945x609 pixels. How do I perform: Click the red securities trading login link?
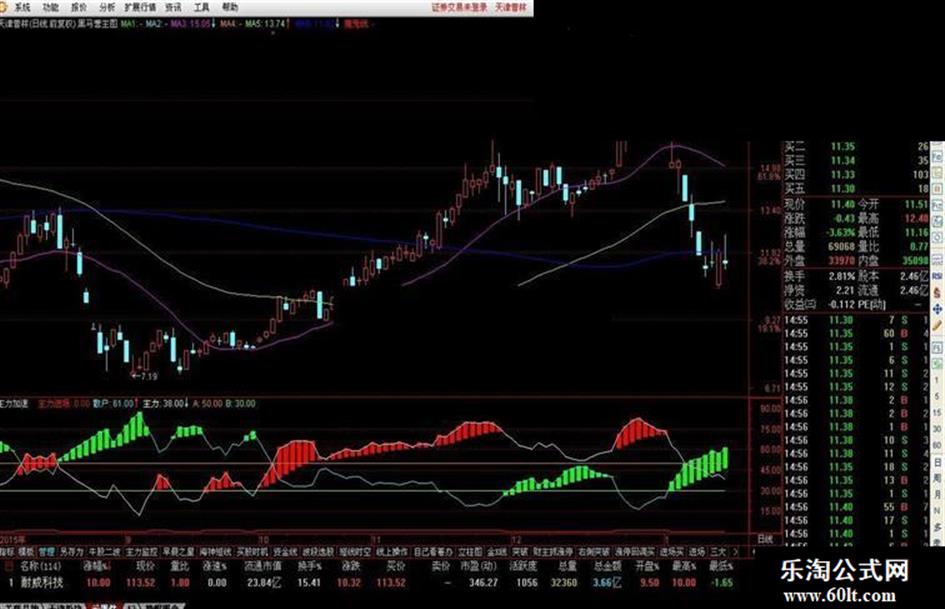coord(459,7)
